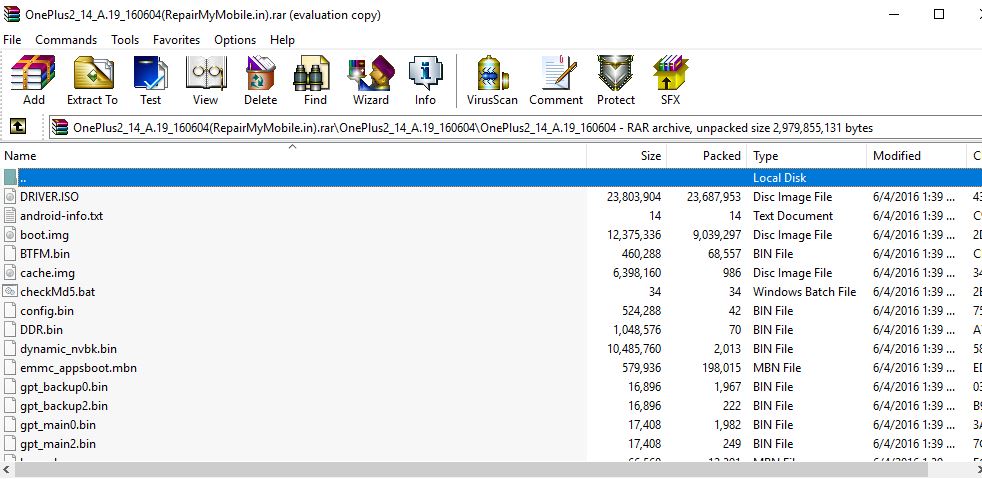The height and width of the screenshot is (479, 982).
Task: Launch the Wizard tool
Action: (370, 80)
